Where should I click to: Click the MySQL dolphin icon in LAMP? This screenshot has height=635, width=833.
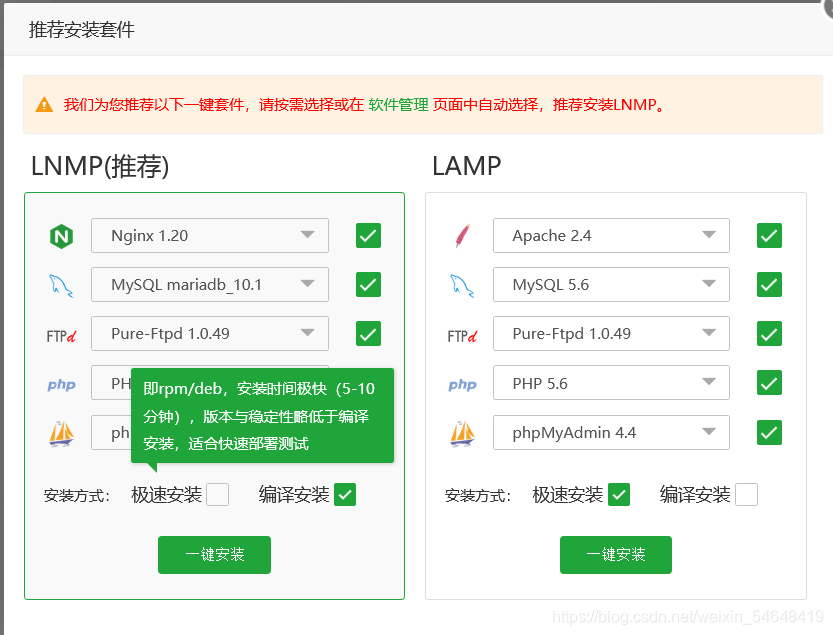[462, 286]
